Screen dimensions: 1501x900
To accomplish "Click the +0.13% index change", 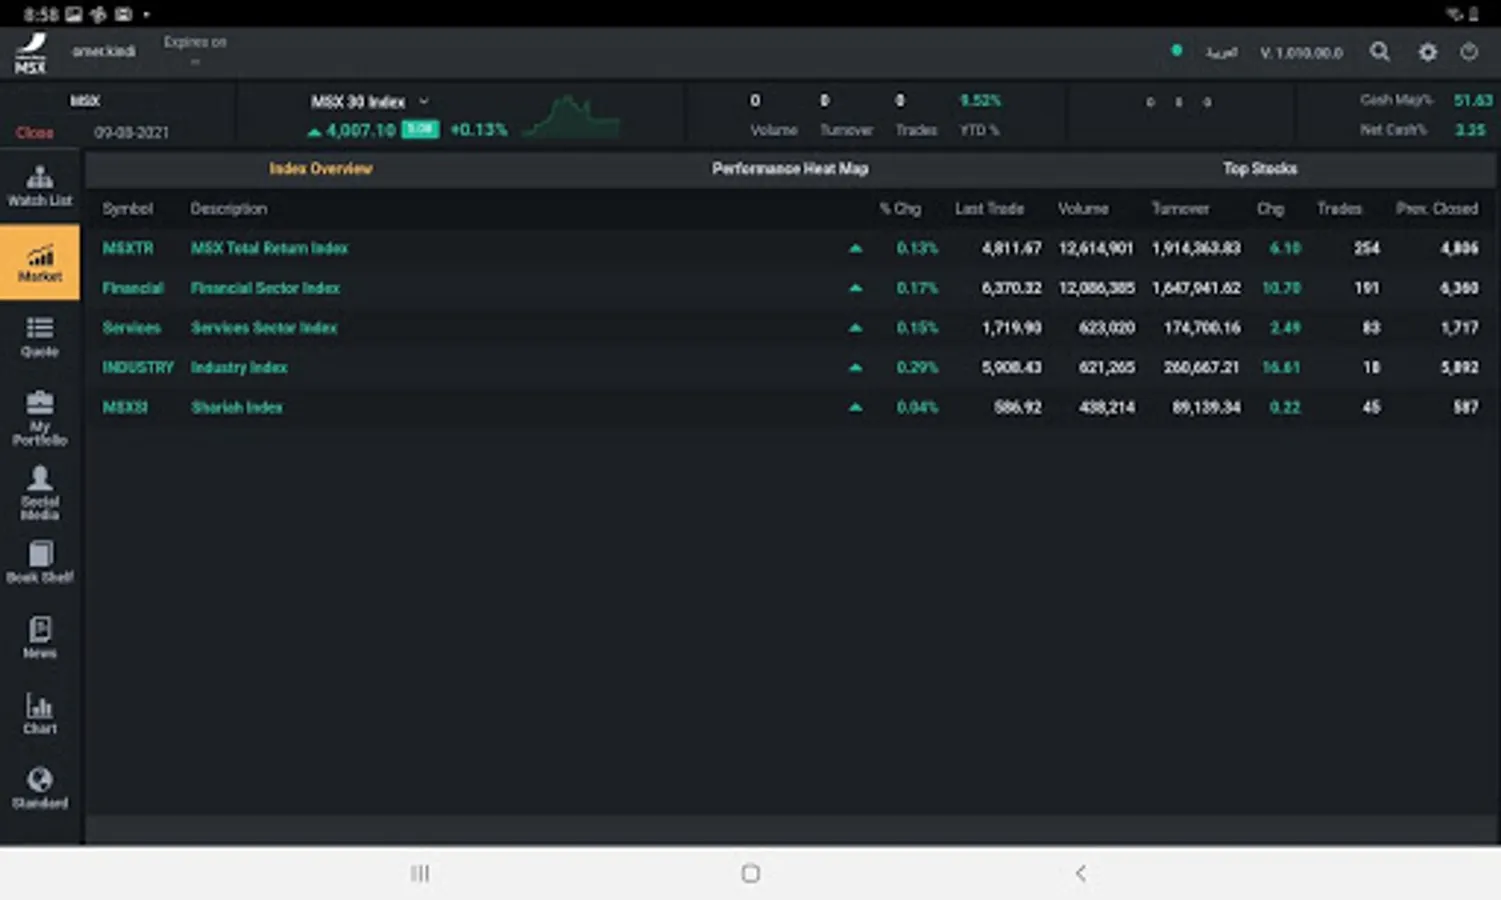I will (x=479, y=130).
